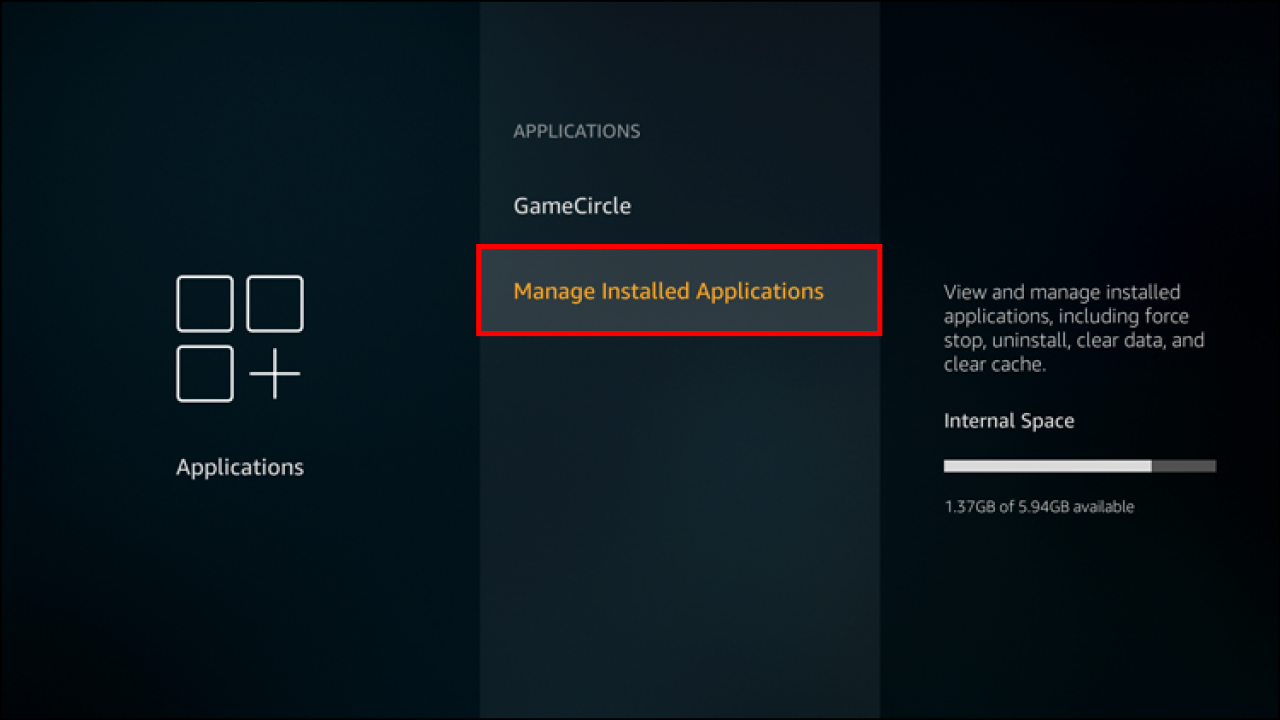Click the storage availability text
1280x720 pixels.
[x=1038, y=506]
